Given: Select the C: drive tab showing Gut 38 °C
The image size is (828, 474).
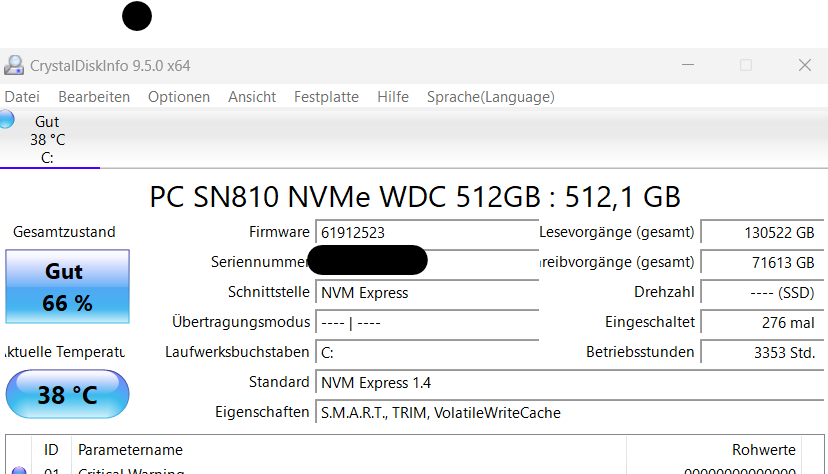Looking at the screenshot, I should pyautogui.click(x=50, y=140).
